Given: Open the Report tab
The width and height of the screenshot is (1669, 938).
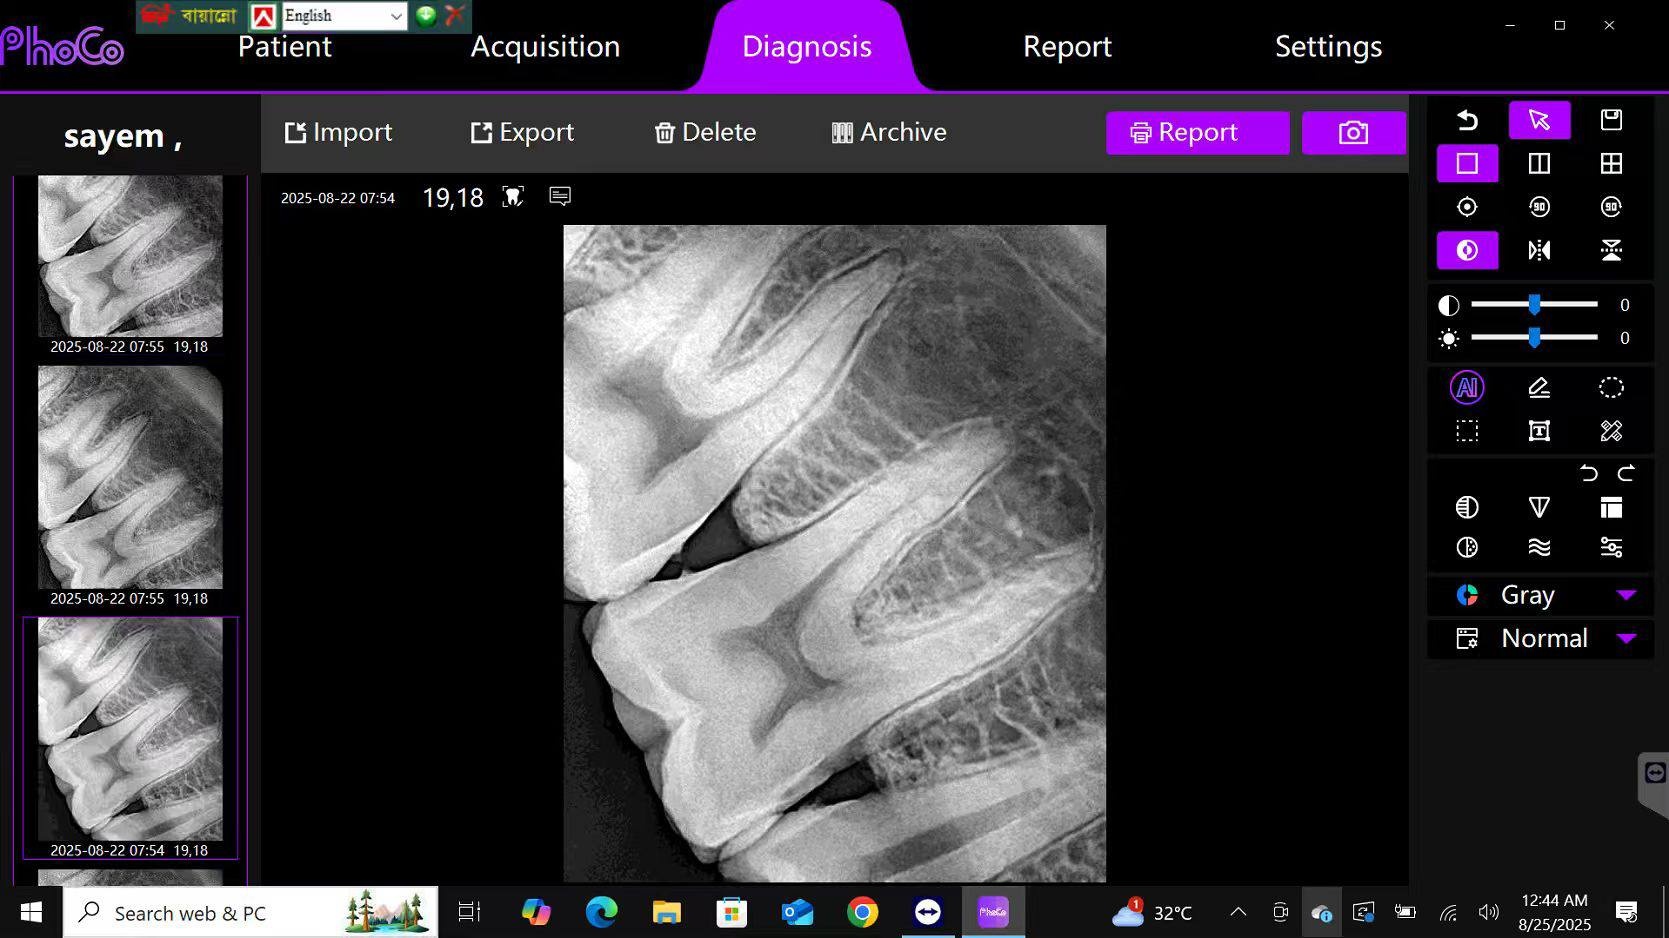Looking at the screenshot, I should tap(1067, 47).
